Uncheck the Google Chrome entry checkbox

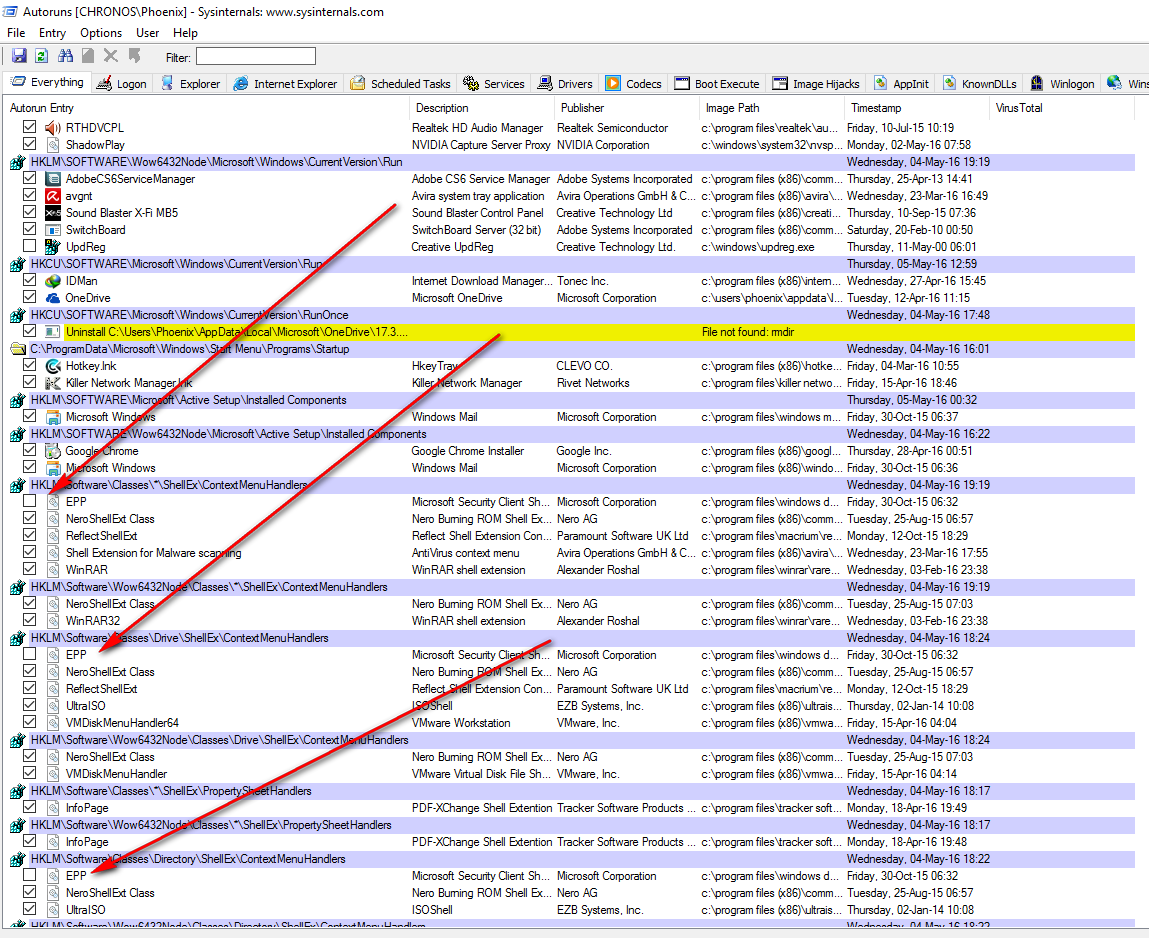(x=29, y=450)
